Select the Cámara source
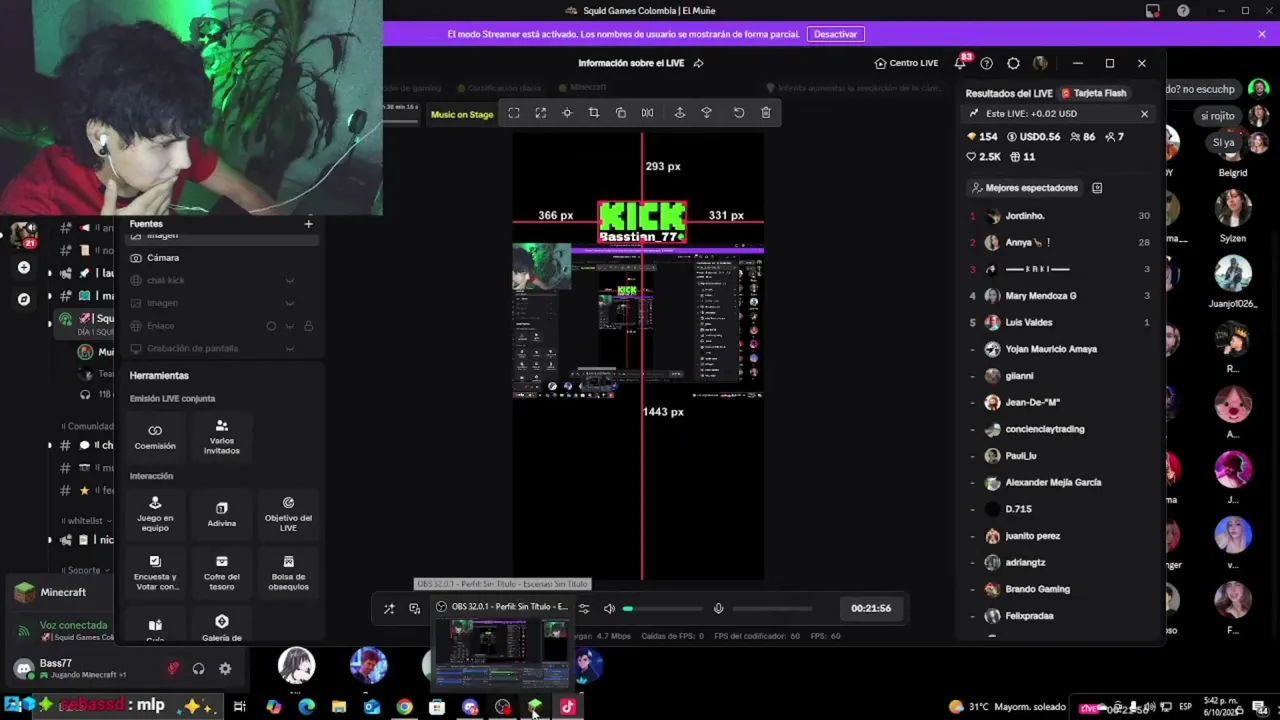1280x720 pixels. (x=222, y=258)
